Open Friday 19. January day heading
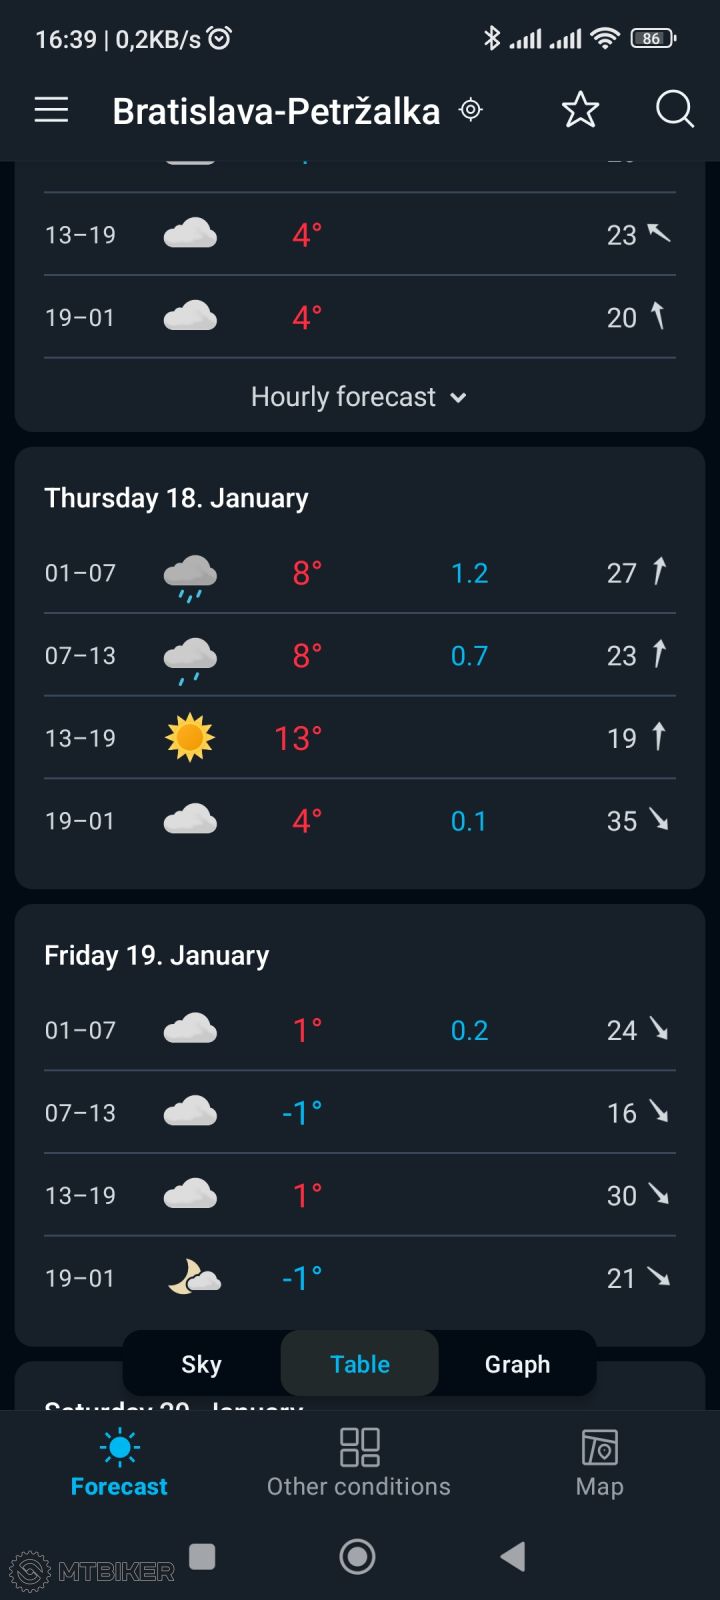The height and width of the screenshot is (1600, 720). pos(157,955)
